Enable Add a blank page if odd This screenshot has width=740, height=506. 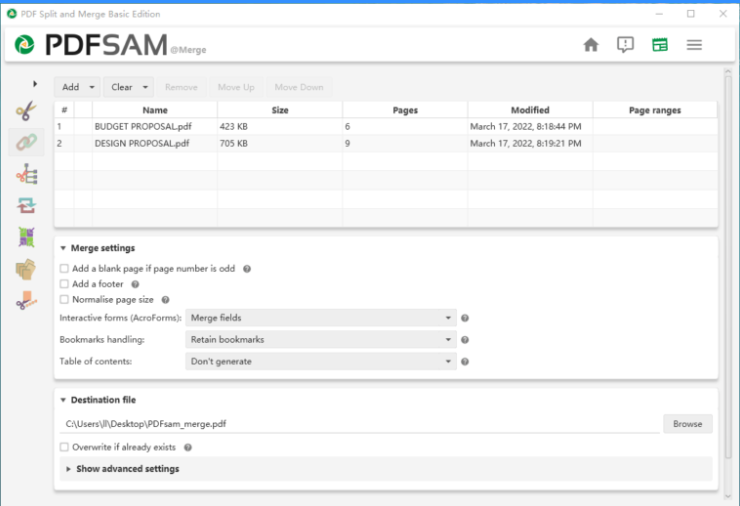pos(64,269)
